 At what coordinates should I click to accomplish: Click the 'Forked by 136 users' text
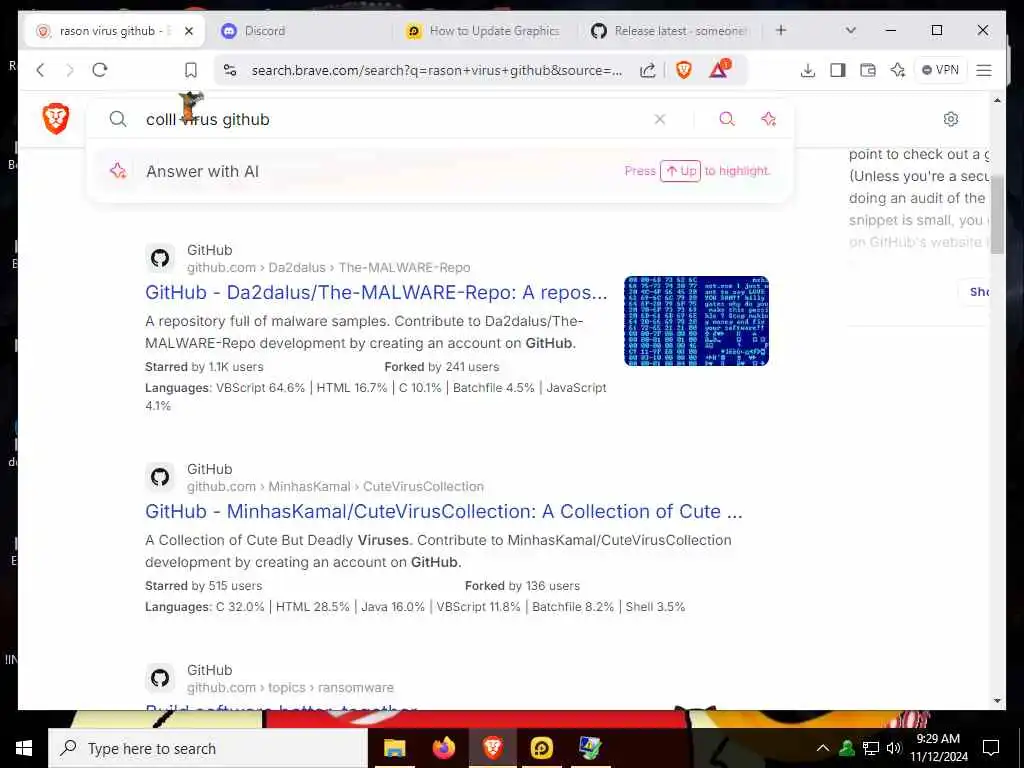(x=522, y=586)
